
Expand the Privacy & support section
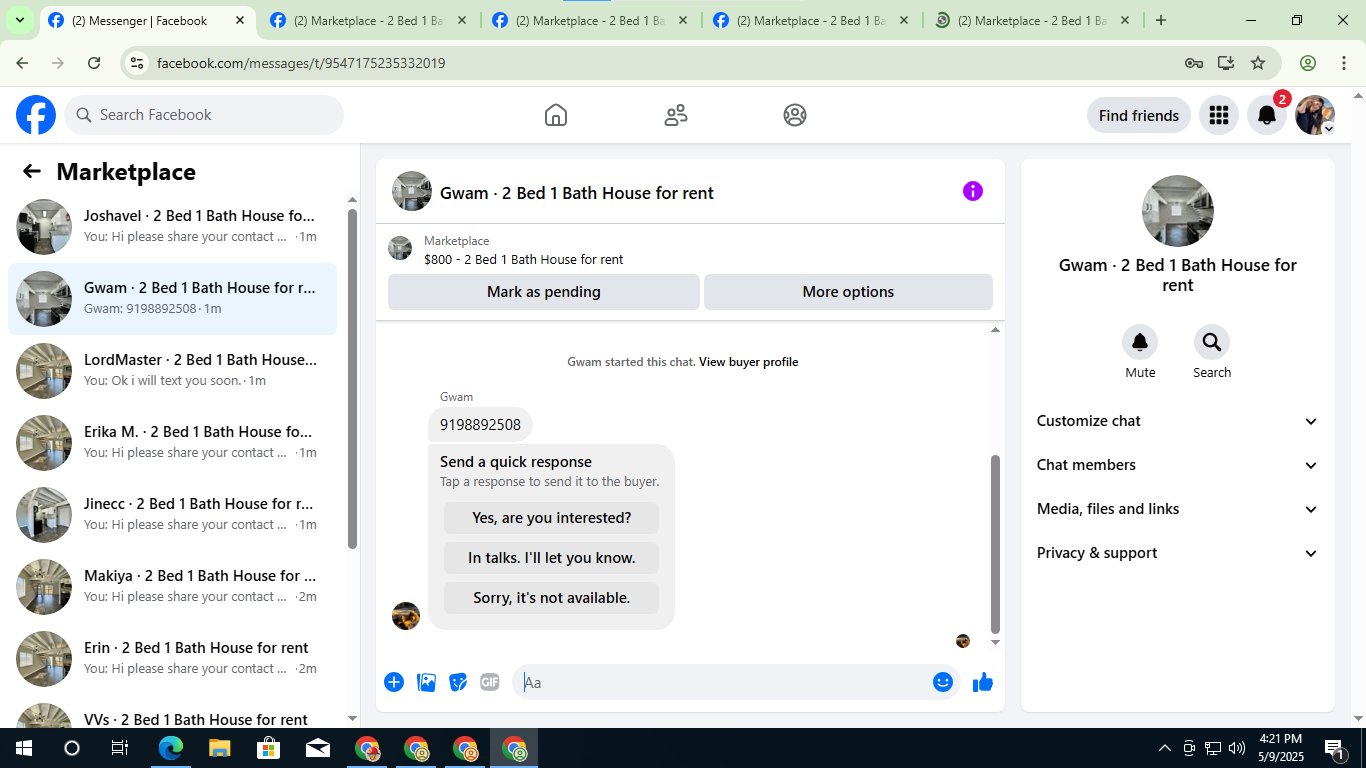[1178, 553]
